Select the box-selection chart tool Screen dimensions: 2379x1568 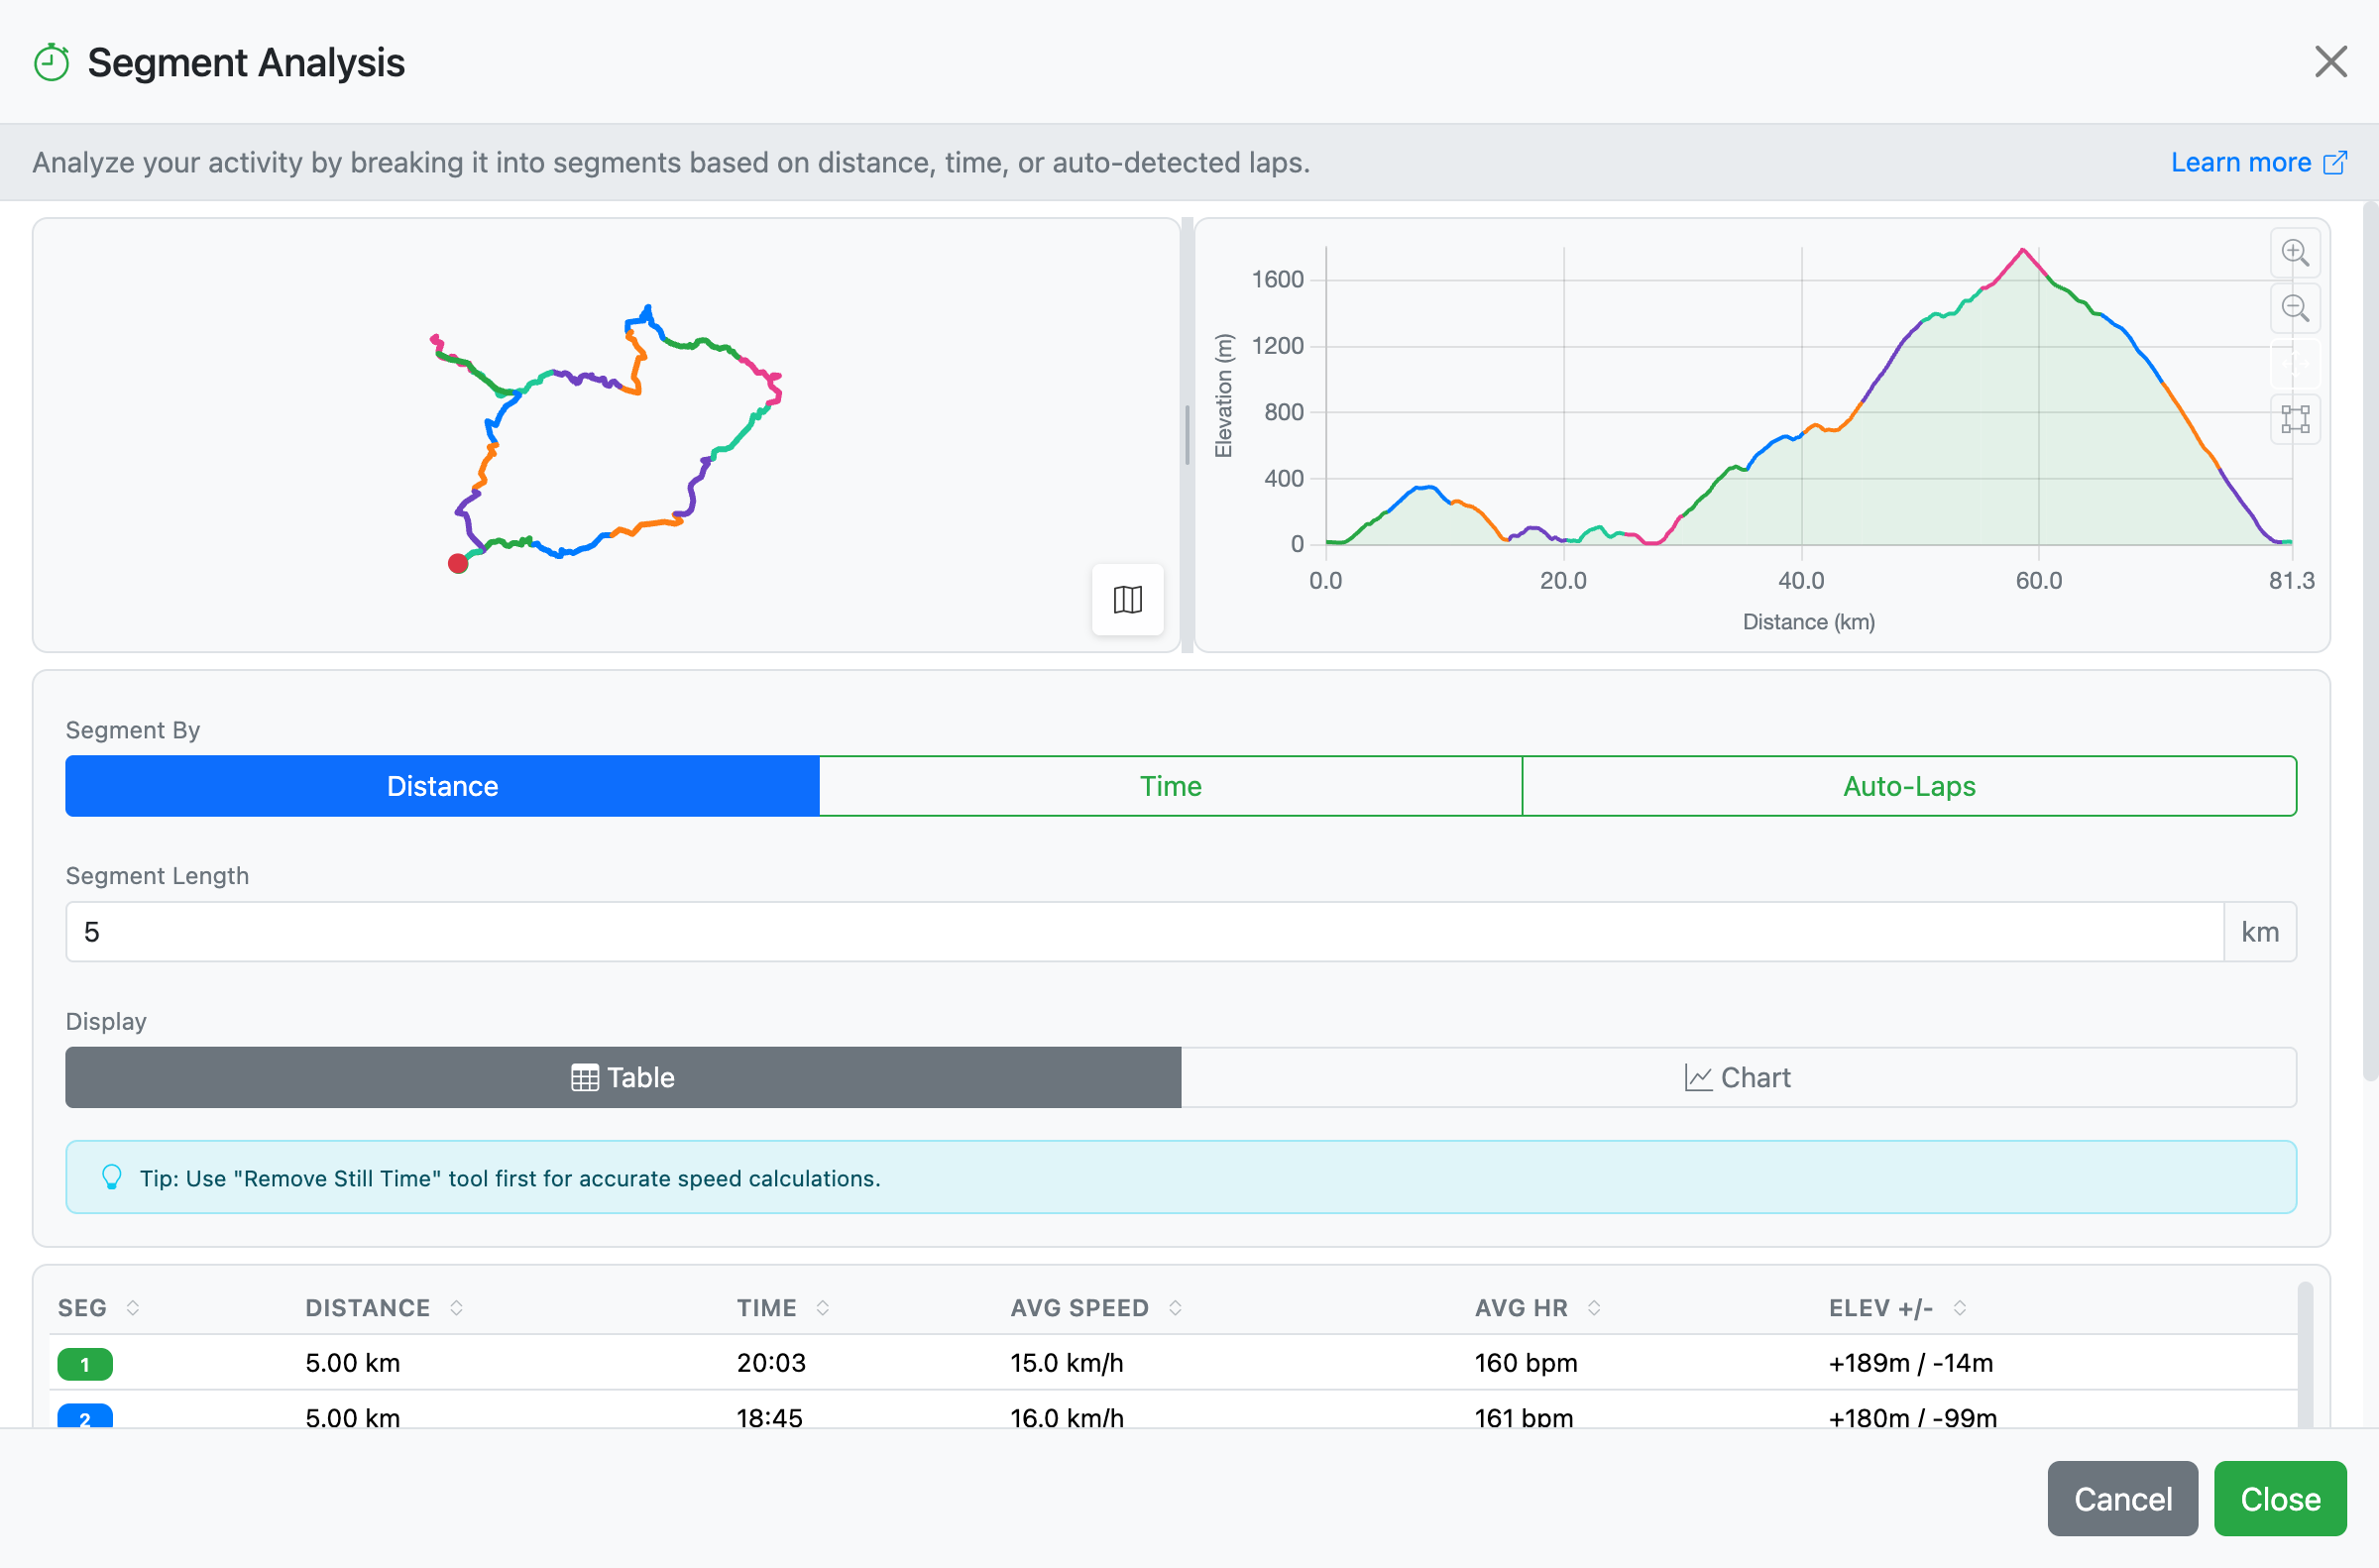coord(2294,419)
